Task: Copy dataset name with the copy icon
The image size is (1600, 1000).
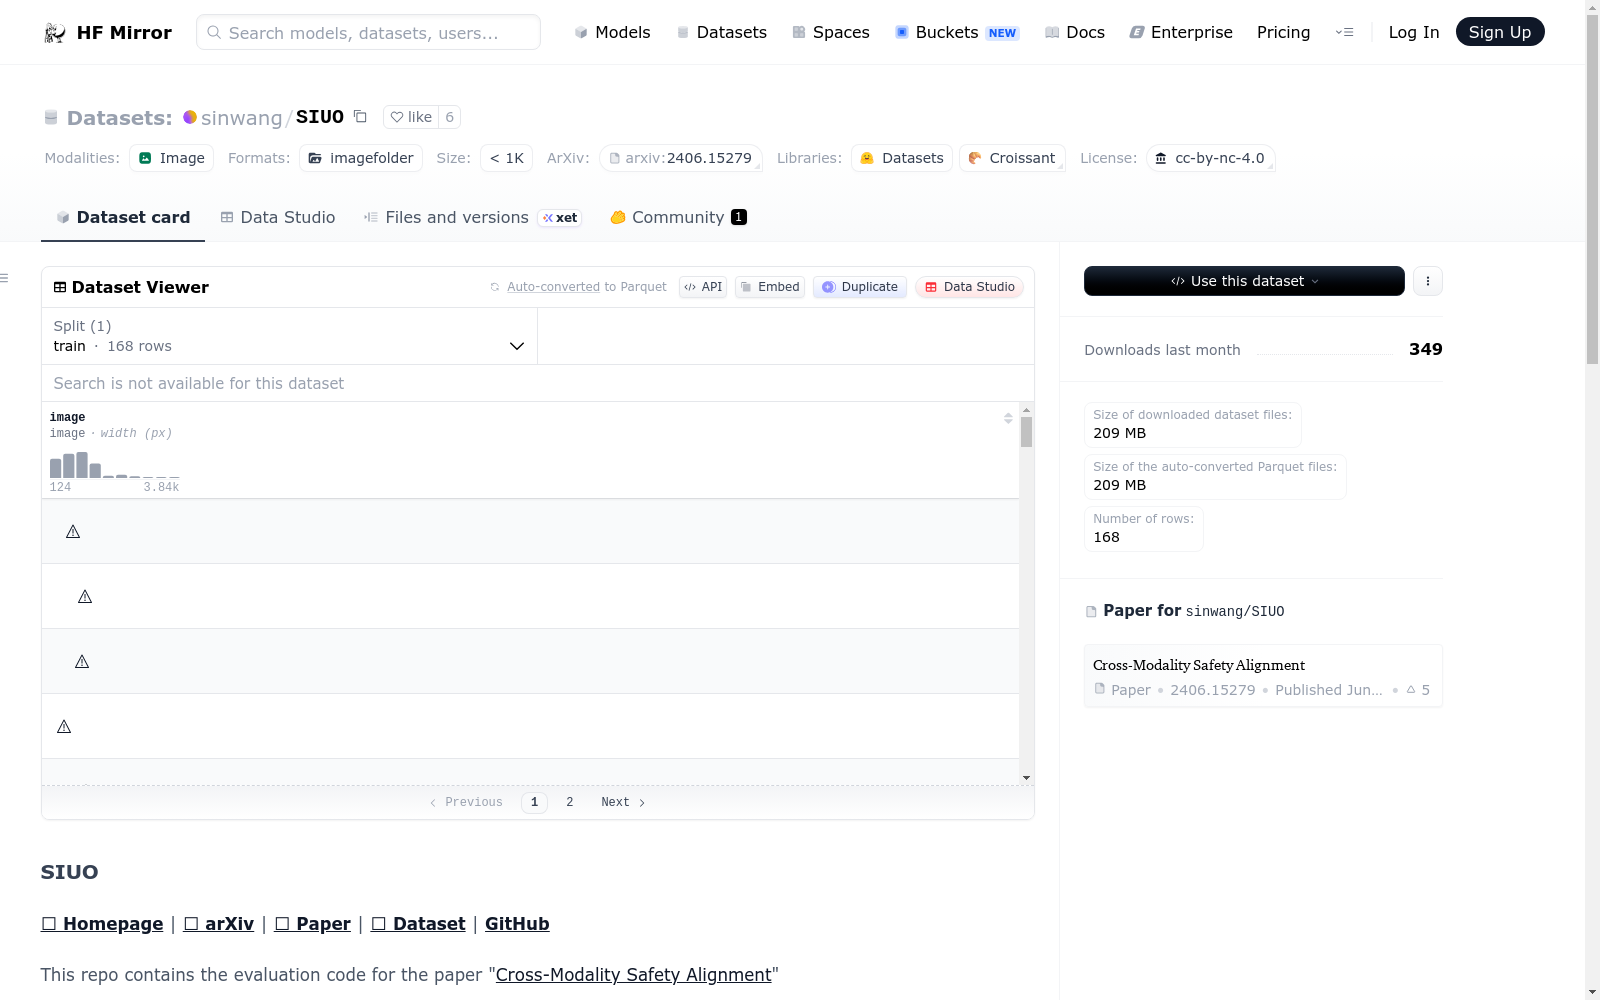Action: click(360, 117)
